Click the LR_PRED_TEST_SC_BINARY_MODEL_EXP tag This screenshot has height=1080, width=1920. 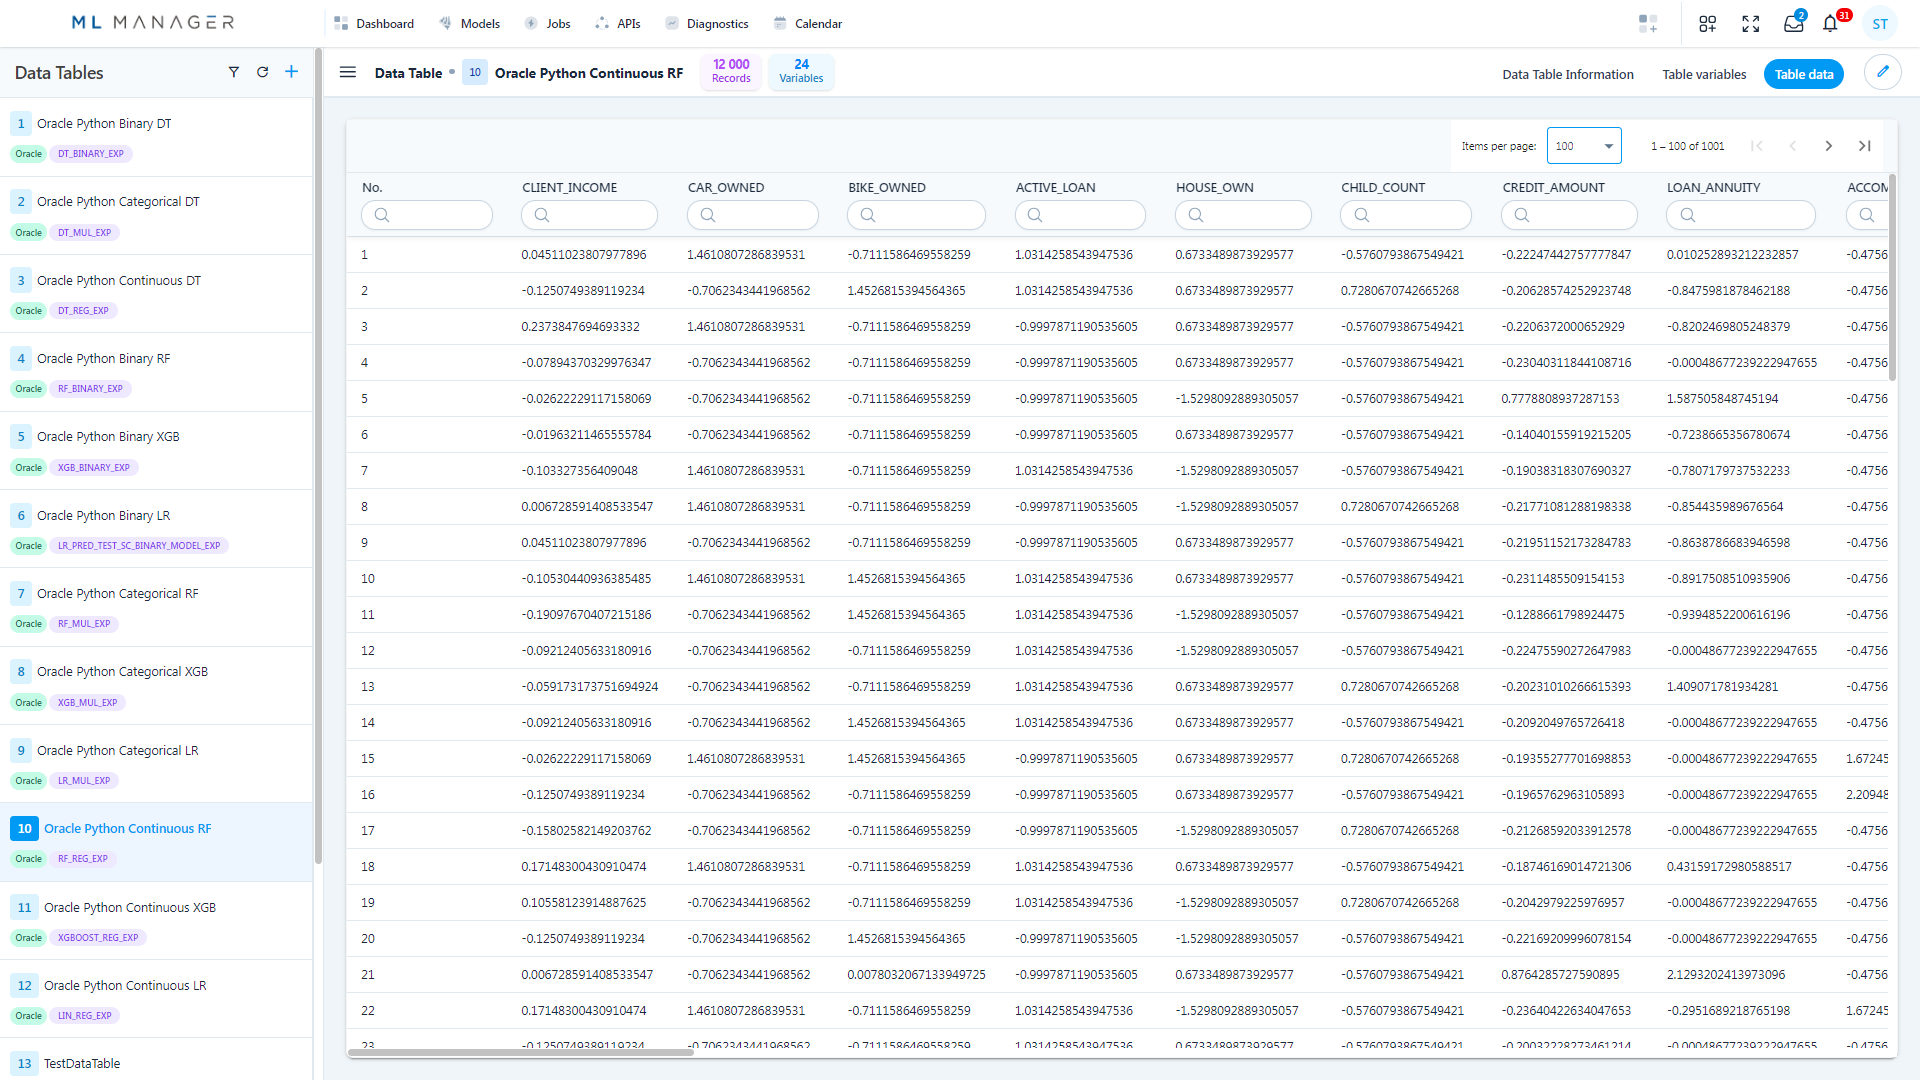click(x=139, y=546)
